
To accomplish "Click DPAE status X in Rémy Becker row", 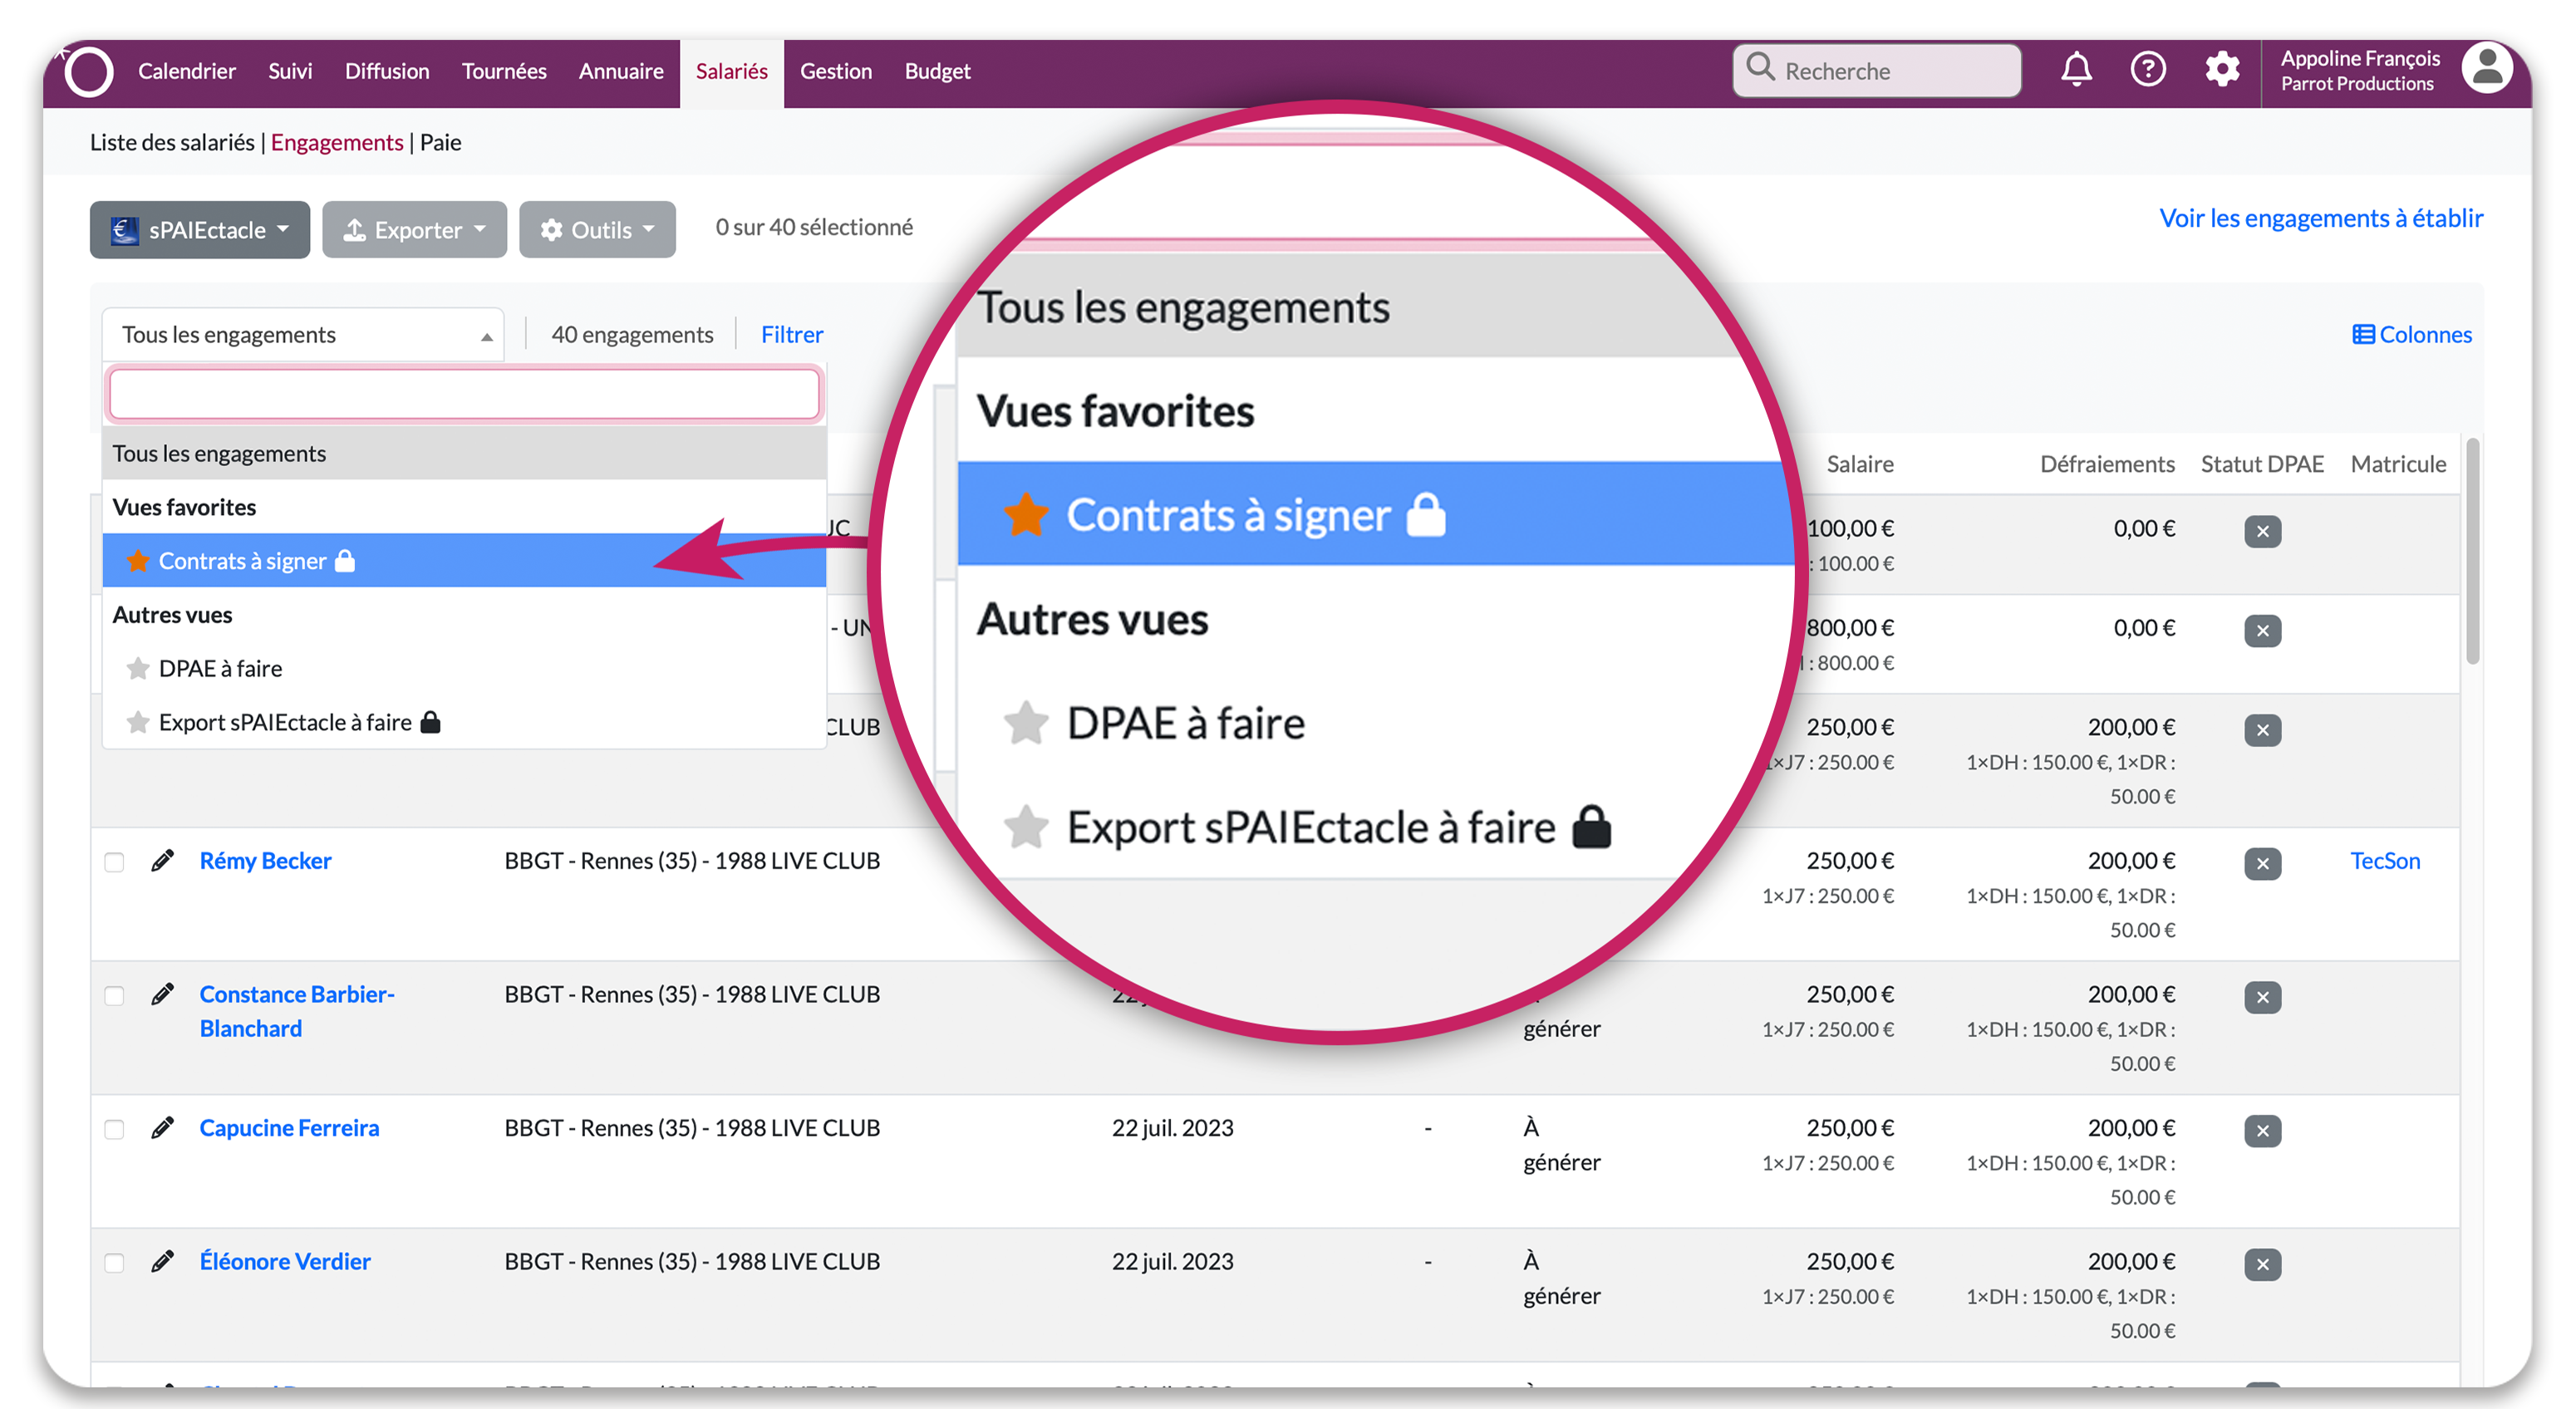I will [2262, 864].
